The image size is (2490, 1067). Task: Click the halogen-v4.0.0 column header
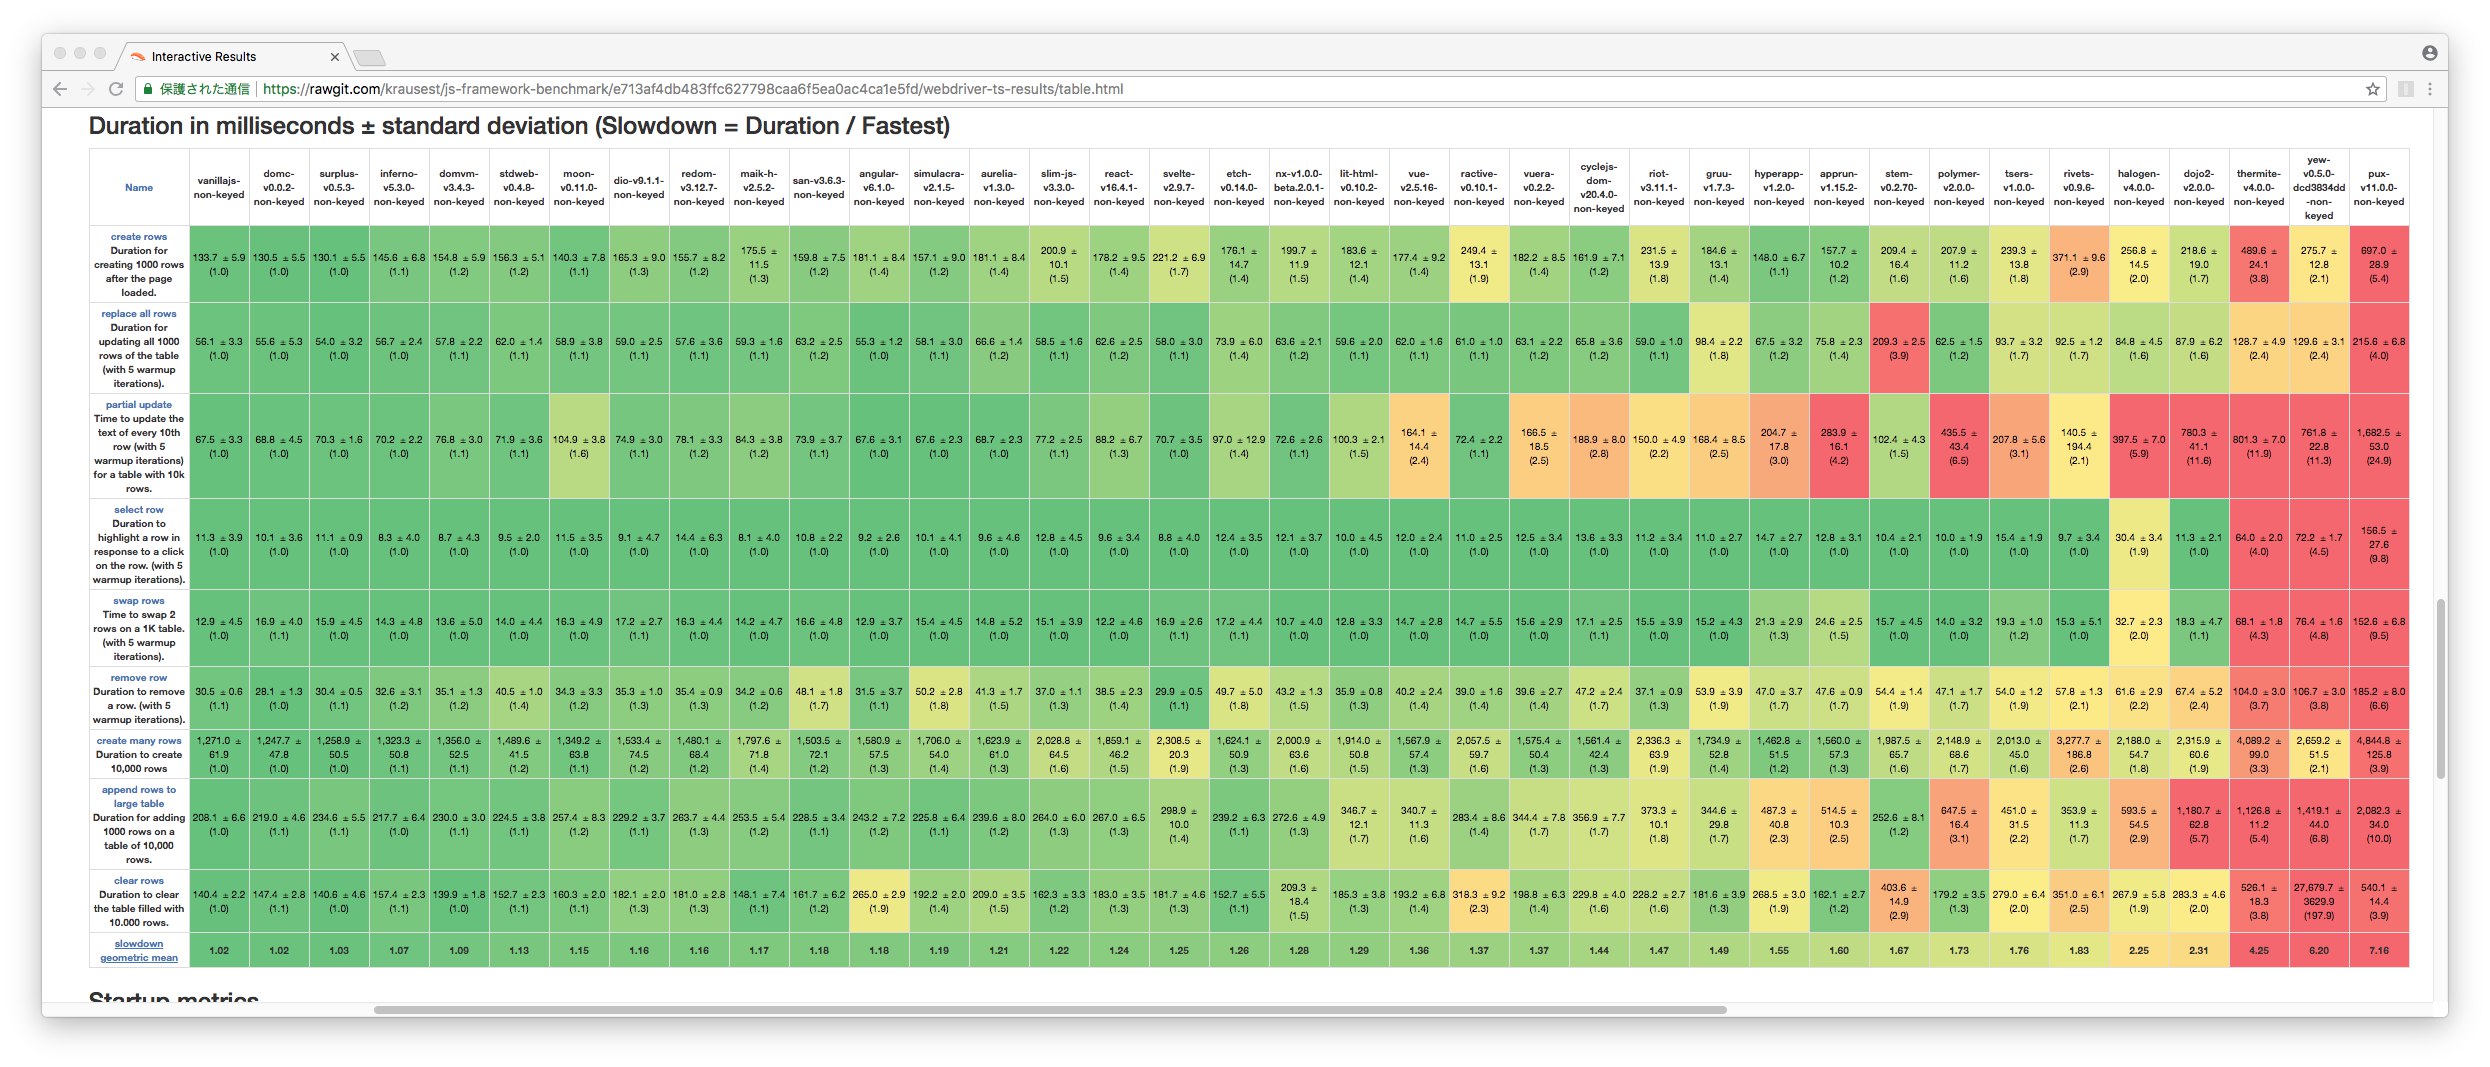[x=2139, y=188]
